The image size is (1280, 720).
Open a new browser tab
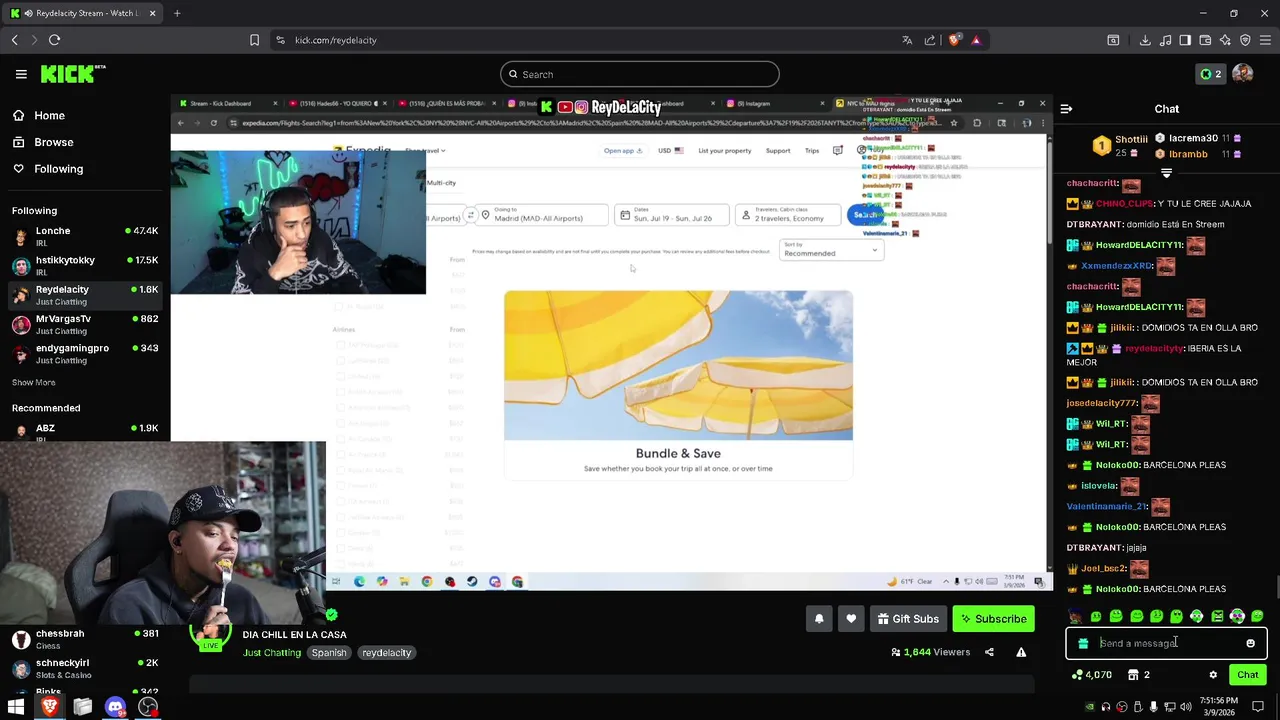point(177,13)
